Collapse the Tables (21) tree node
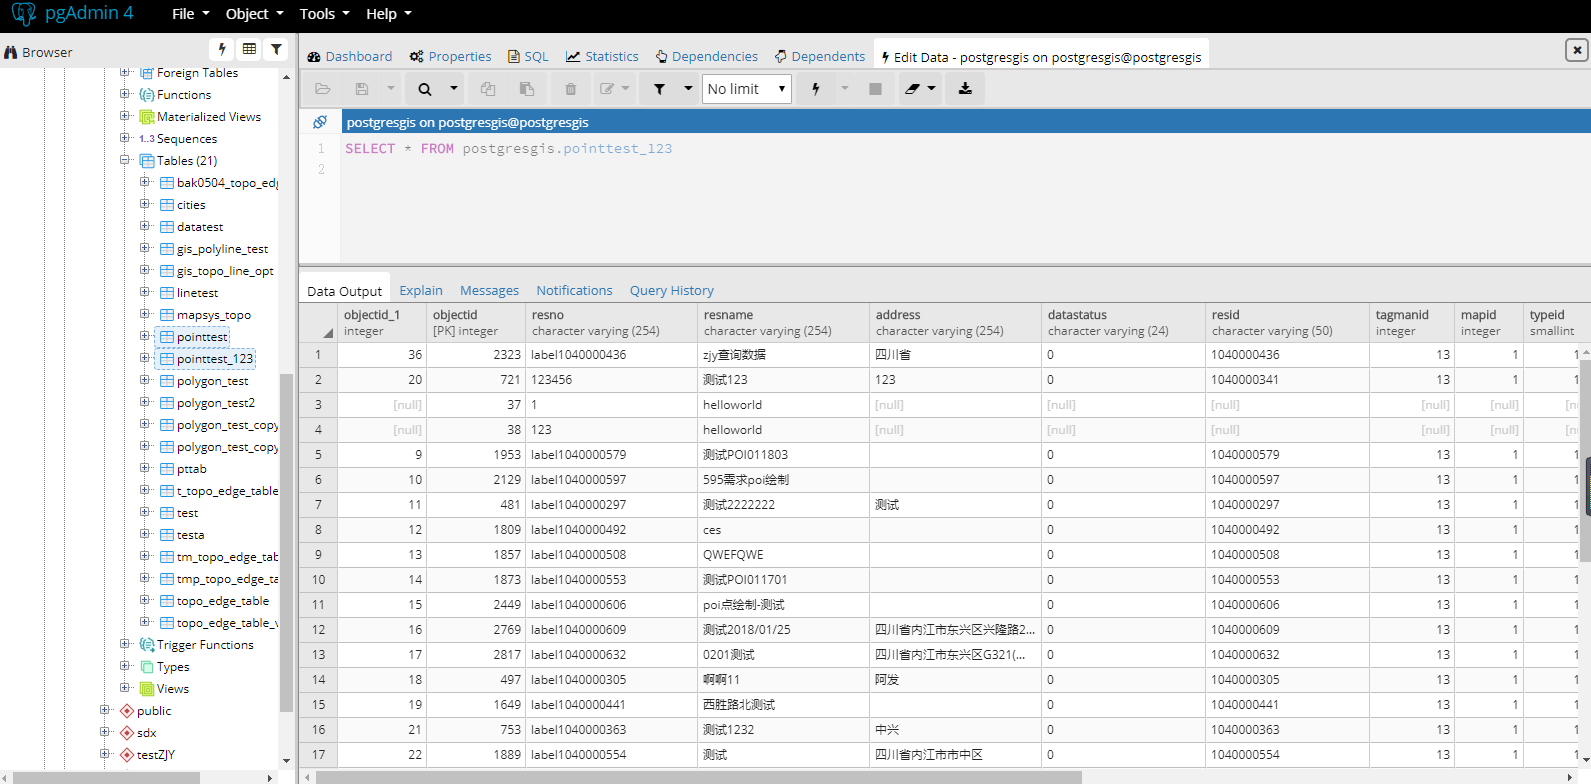The width and height of the screenshot is (1591, 784). [125, 160]
